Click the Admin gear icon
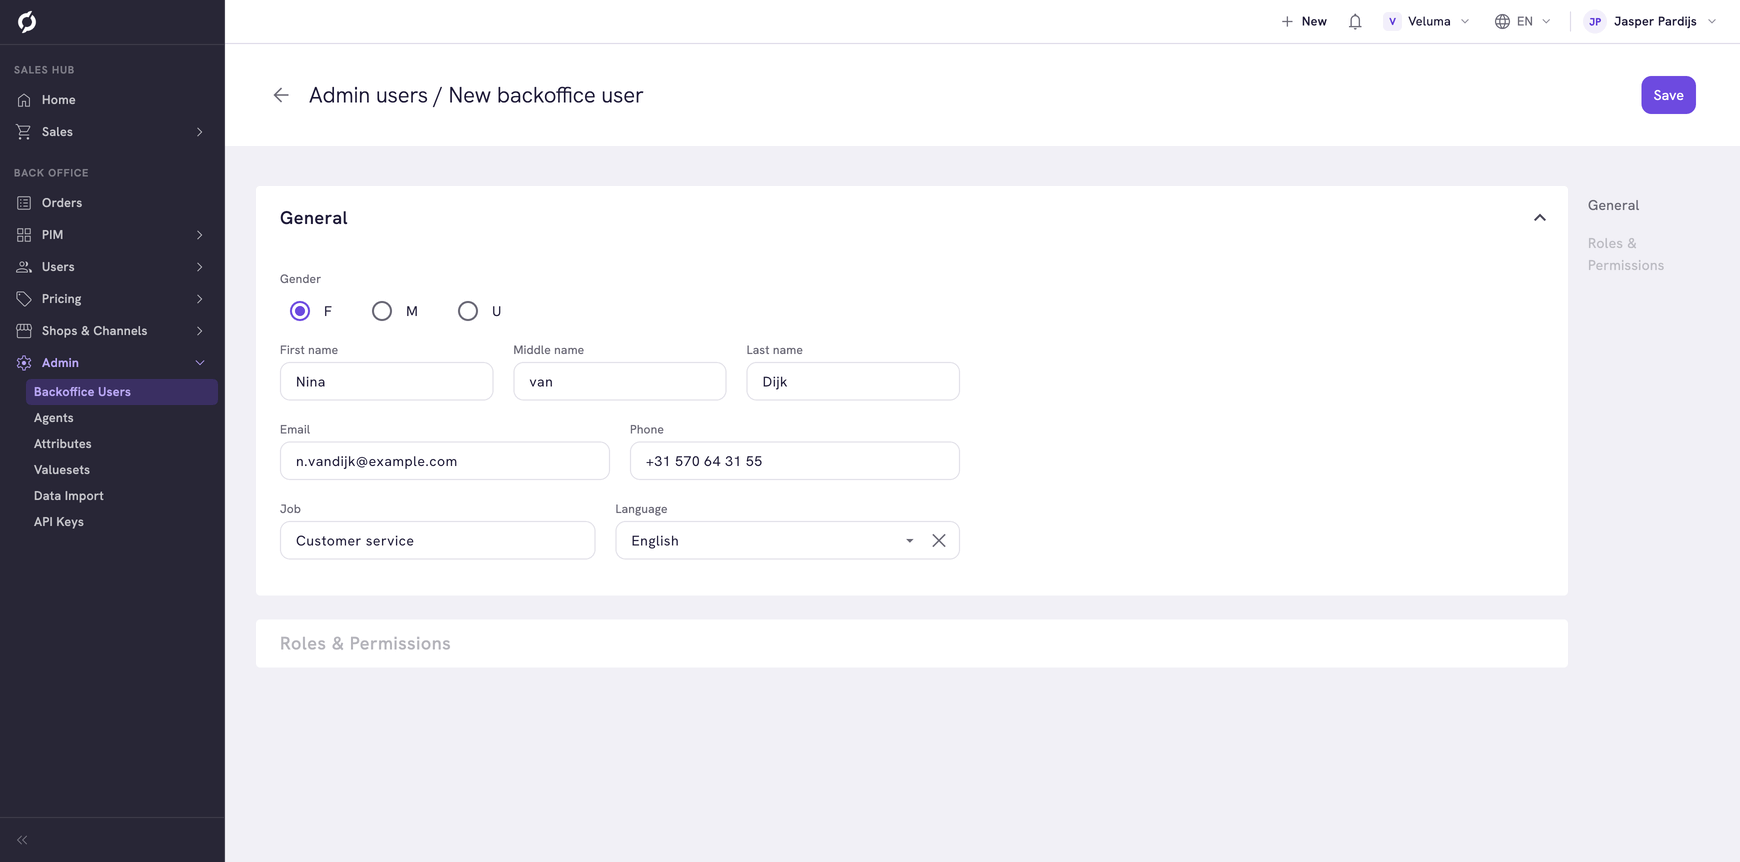 tap(24, 363)
